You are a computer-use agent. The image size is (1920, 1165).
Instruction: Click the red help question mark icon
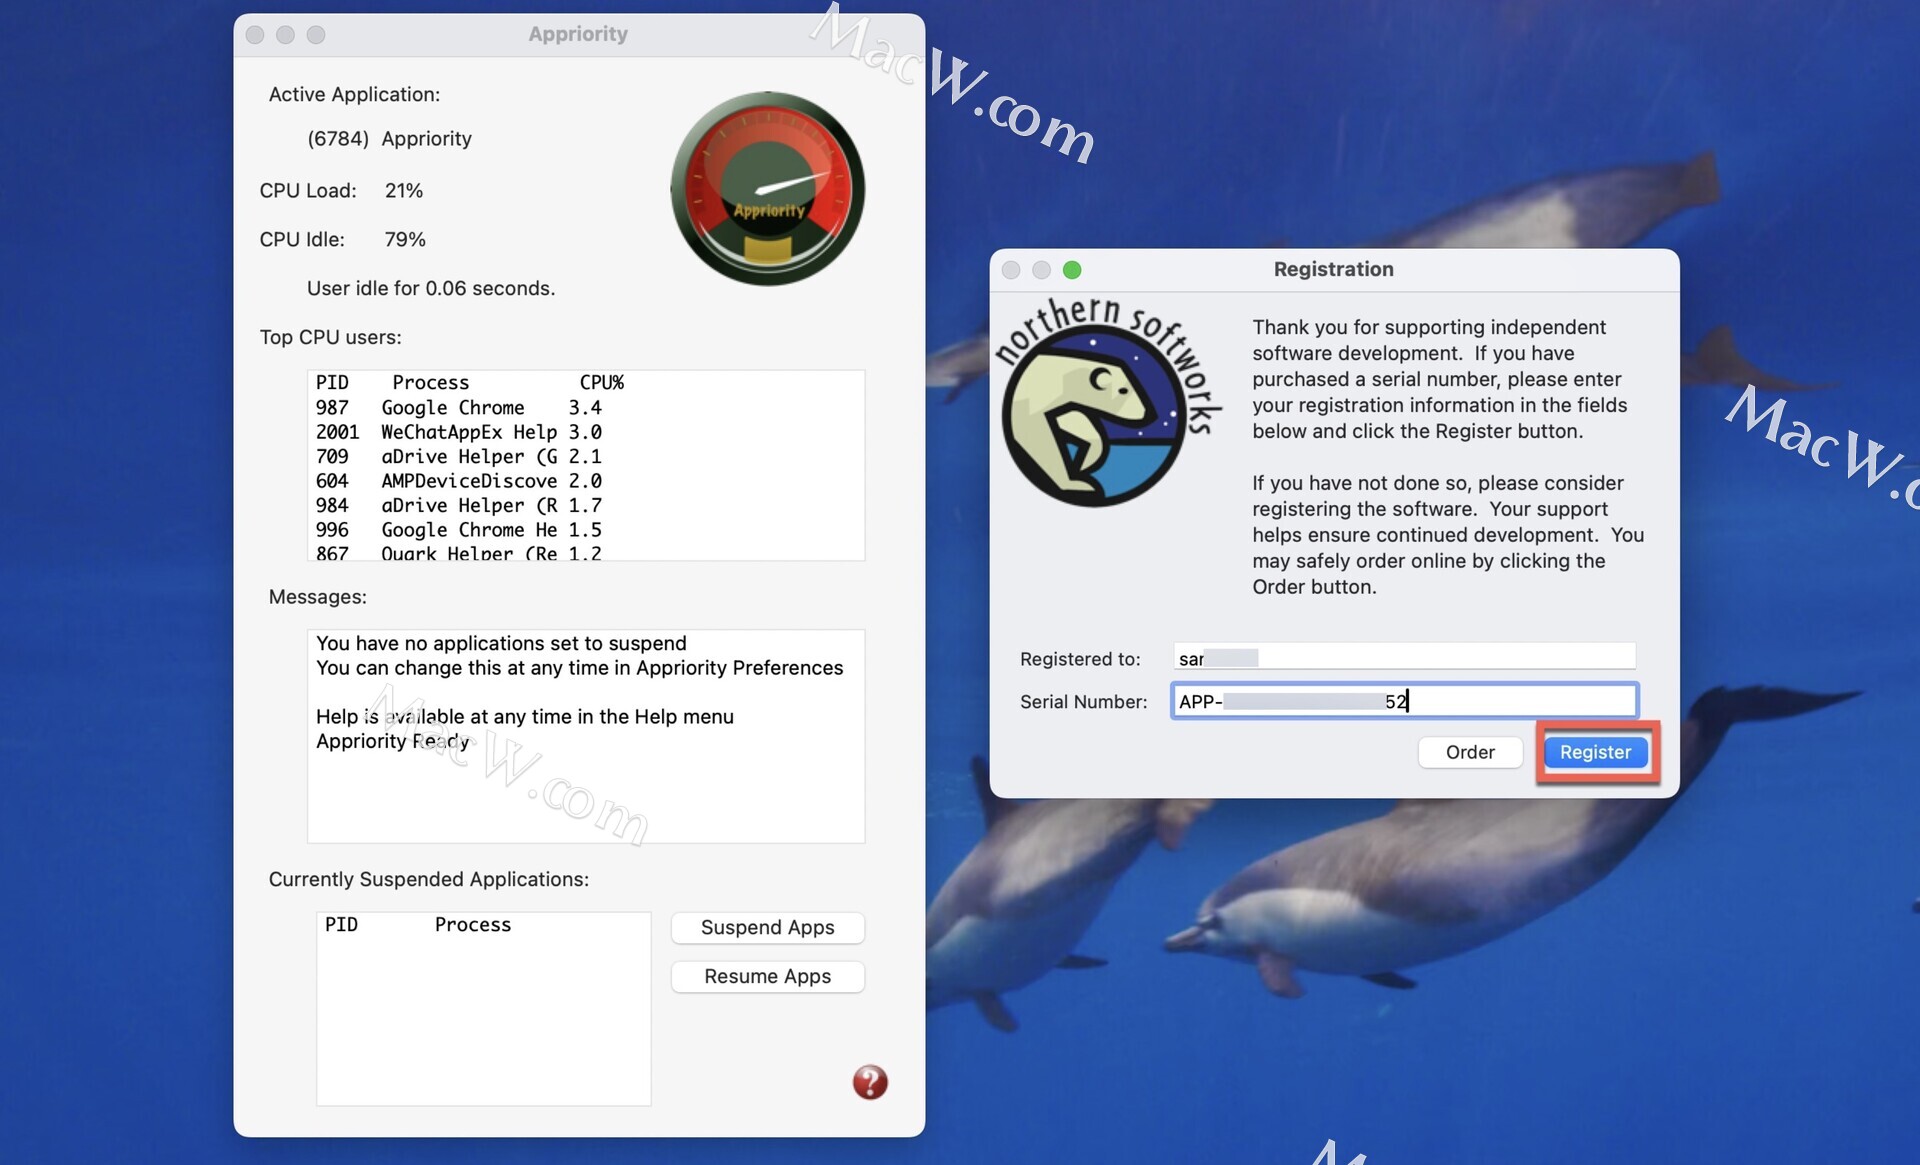tap(870, 1081)
